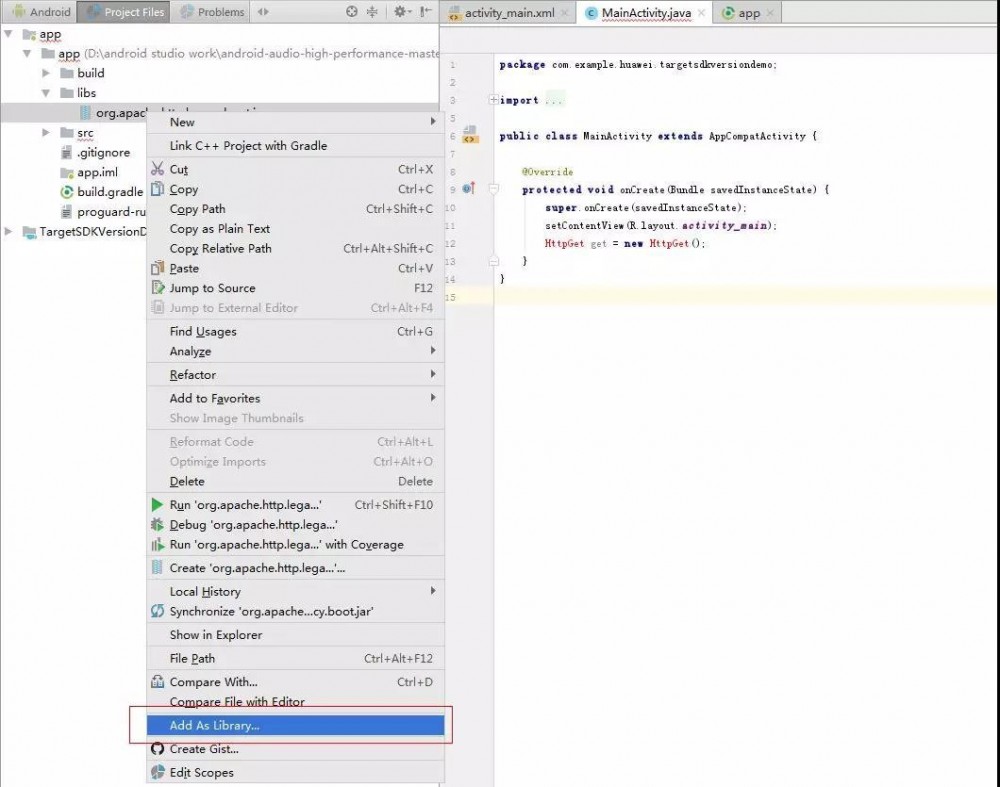
Task: Click the Debug bug icon in context menu
Action: coord(157,524)
